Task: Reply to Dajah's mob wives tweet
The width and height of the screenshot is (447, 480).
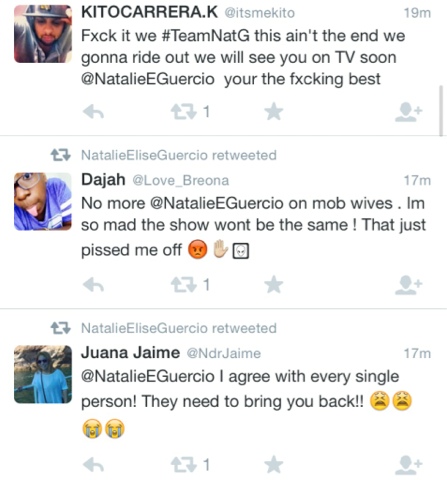Action: click(93, 285)
